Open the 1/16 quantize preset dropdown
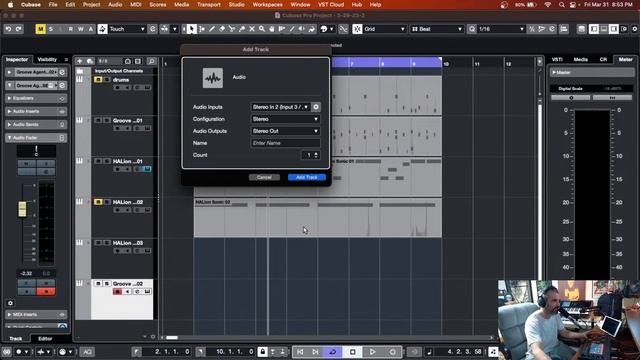640x360 pixels. [x=501, y=29]
